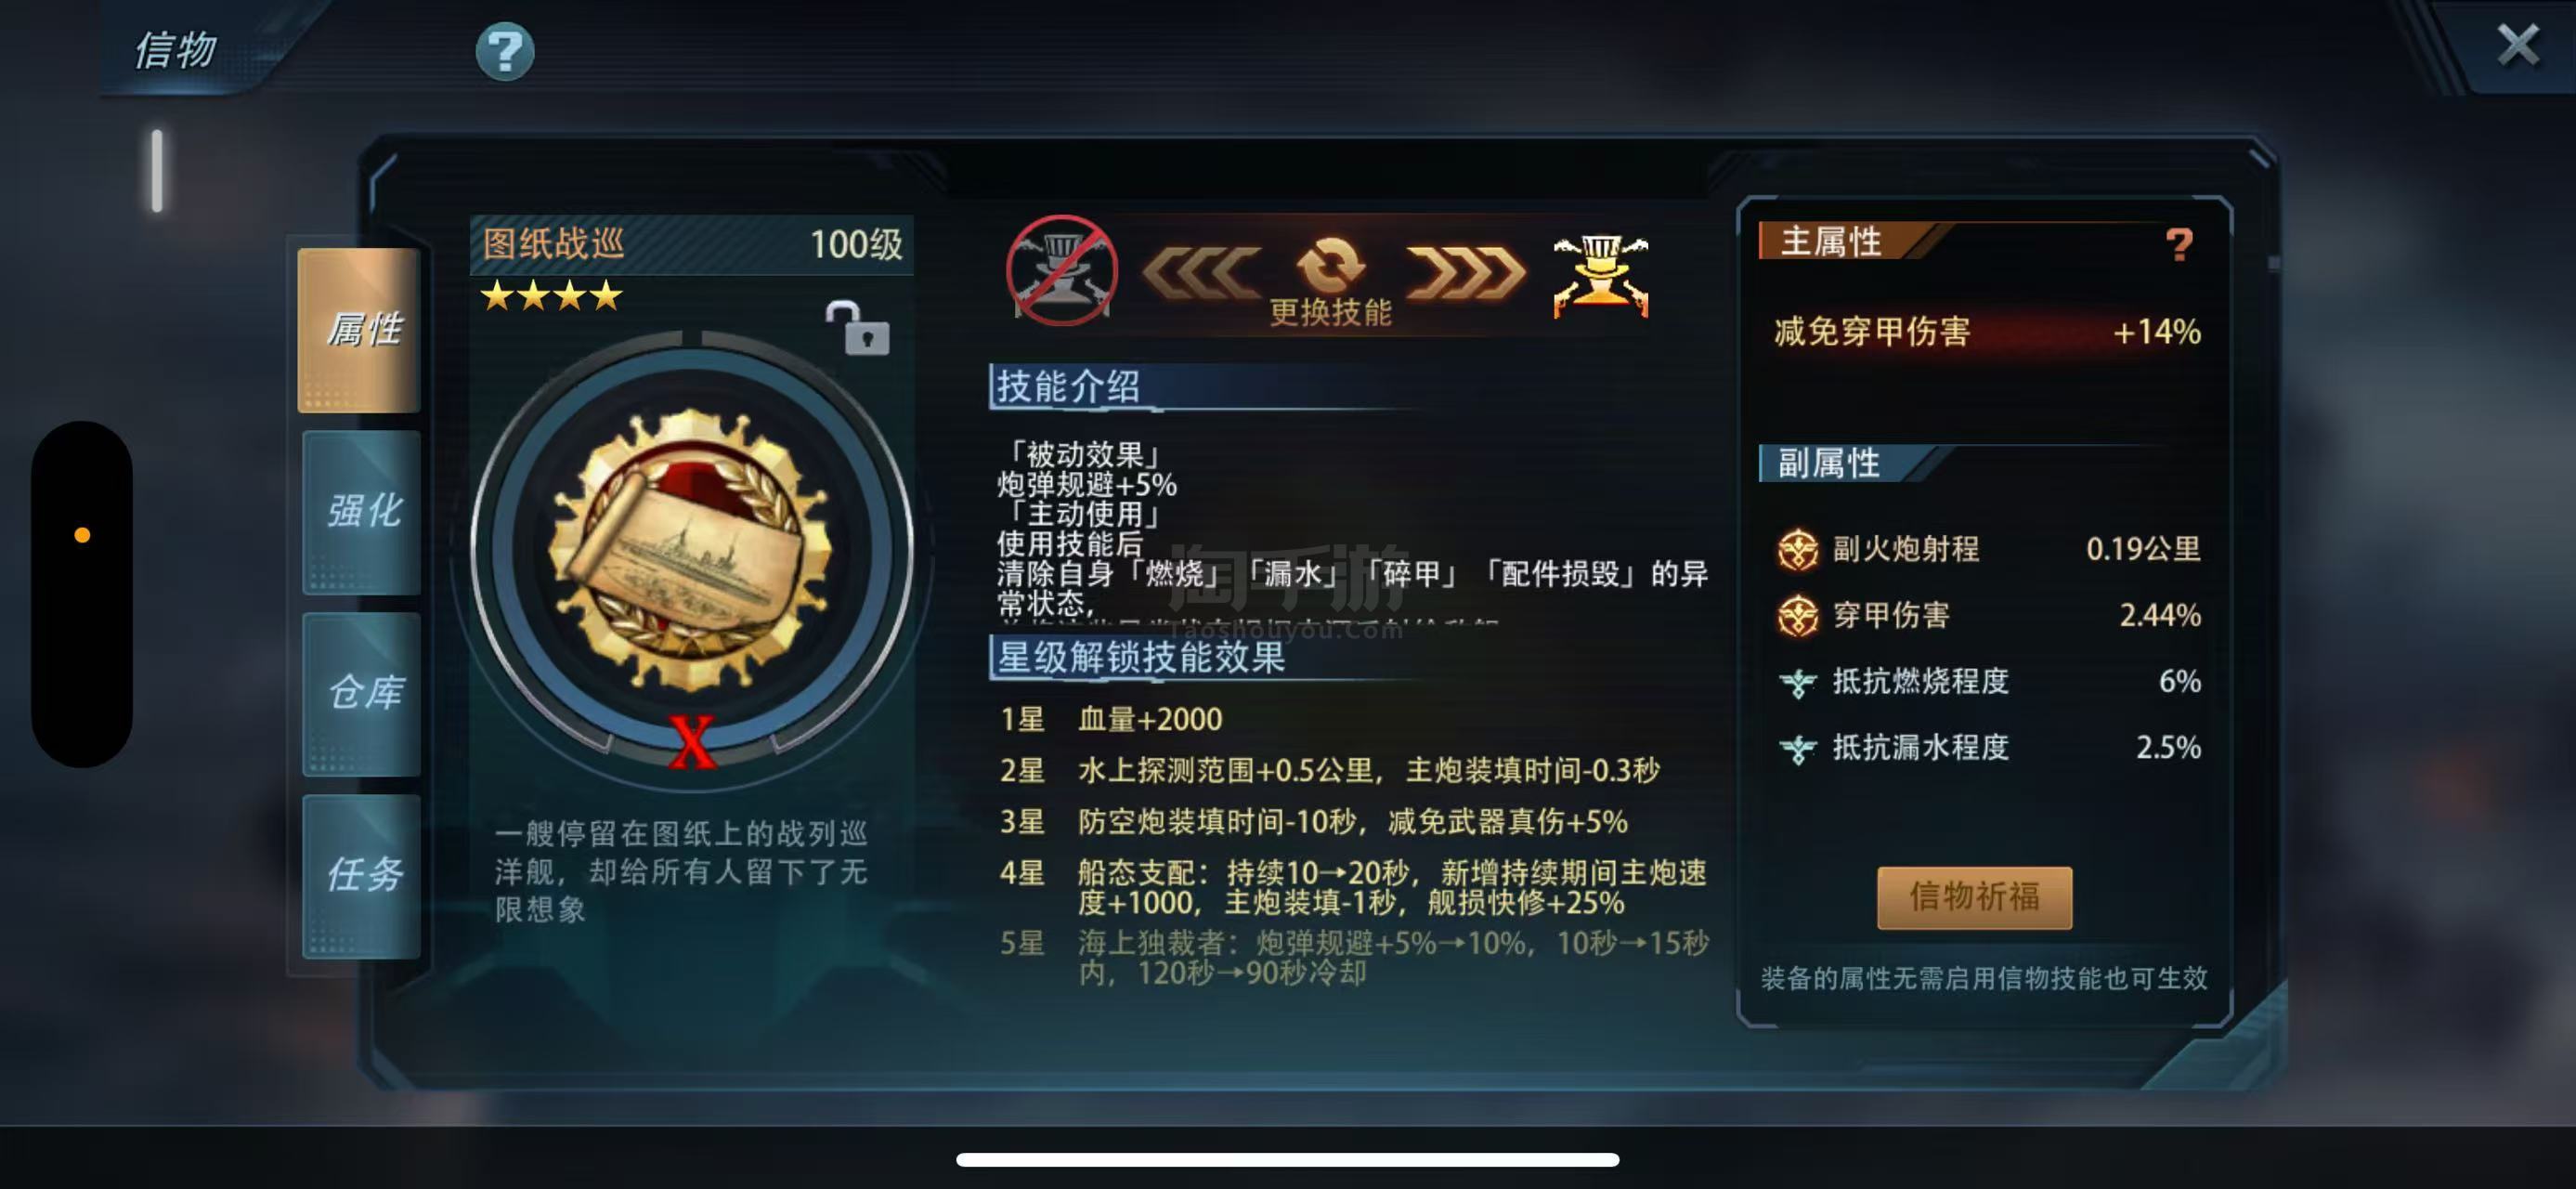Switch to the 强化 tab

[362, 512]
